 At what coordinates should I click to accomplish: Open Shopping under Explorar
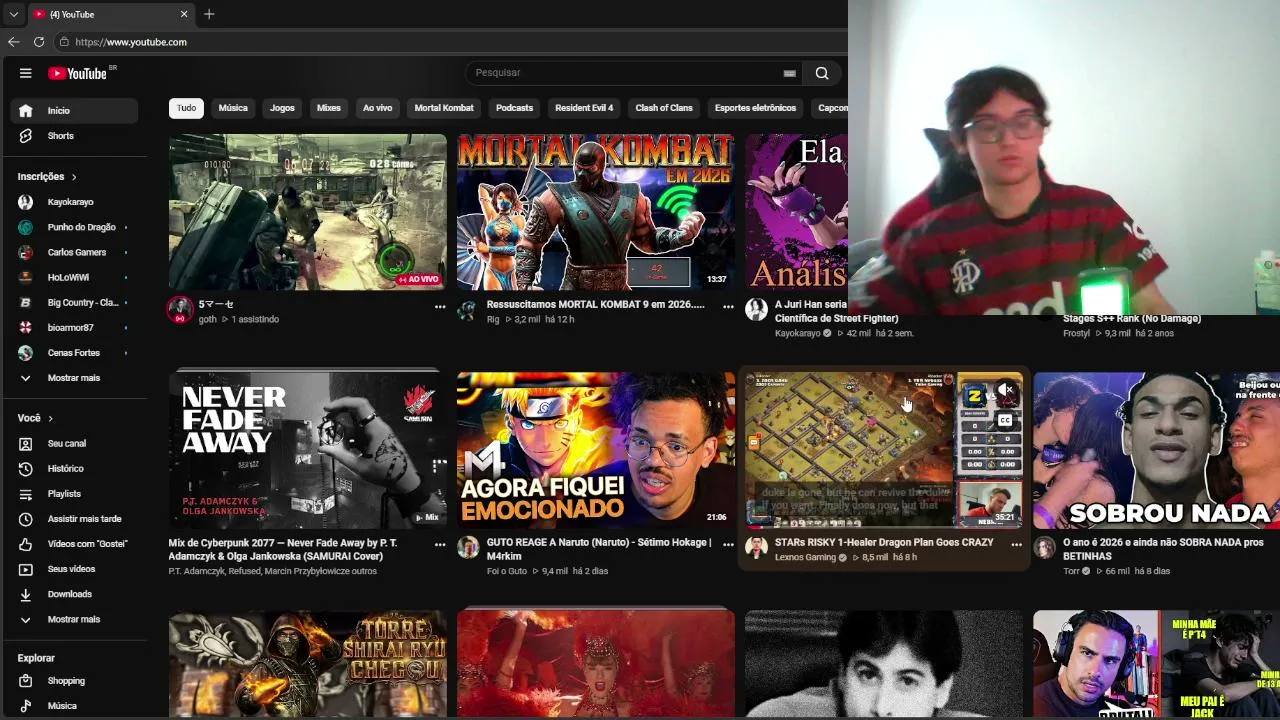[74, 681]
